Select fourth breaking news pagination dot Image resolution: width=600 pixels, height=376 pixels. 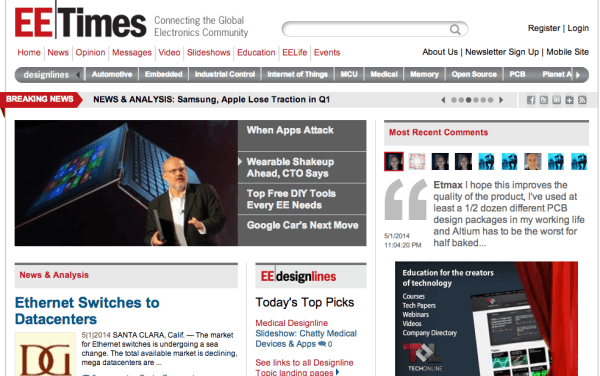[476, 100]
